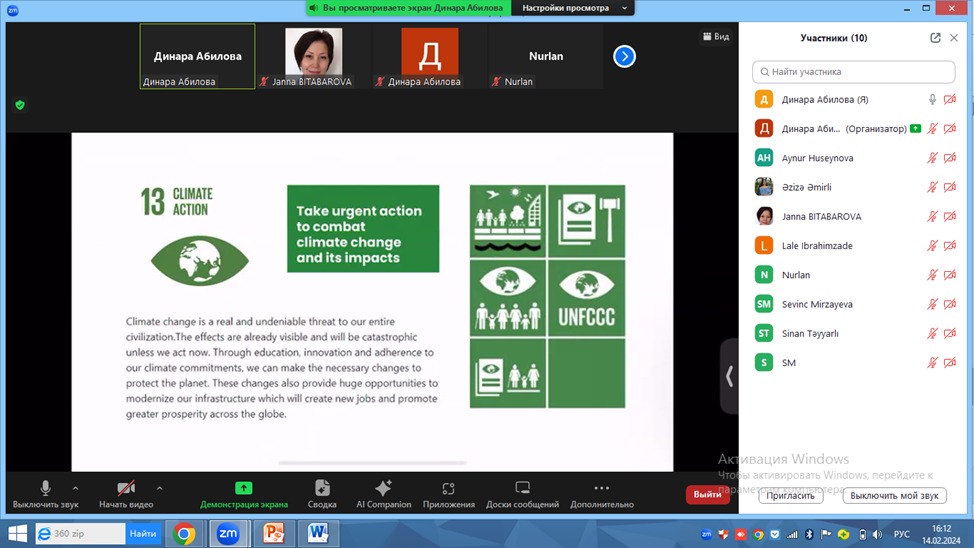Toggle camera icon for Динара Абилова (Я)
Image resolution: width=974 pixels, height=548 pixels.
pyautogui.click(x=949, y=99)
